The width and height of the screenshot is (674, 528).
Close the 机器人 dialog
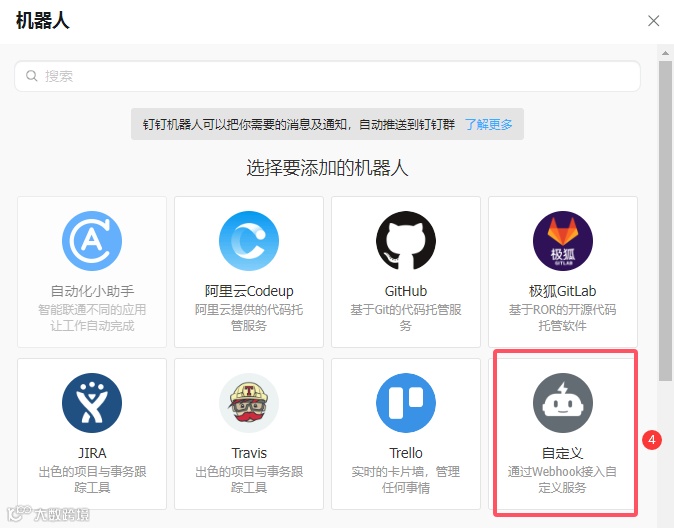pyautogui.click(x=653, y=21)
